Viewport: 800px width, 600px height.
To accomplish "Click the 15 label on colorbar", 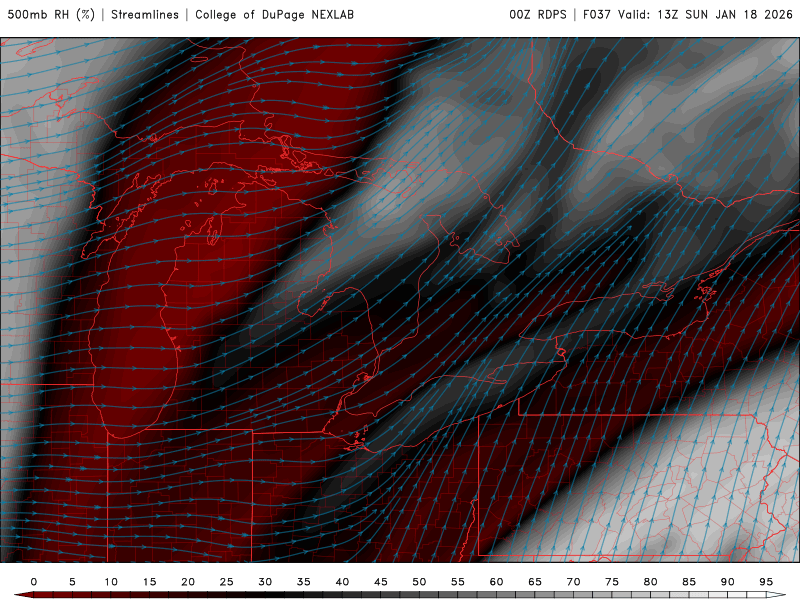I will [149, 582].
